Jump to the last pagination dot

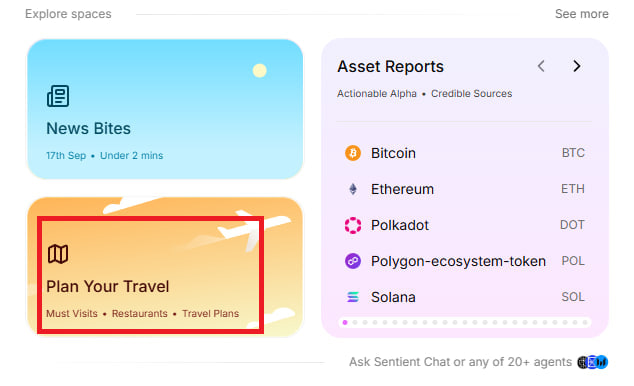point(585,323)
